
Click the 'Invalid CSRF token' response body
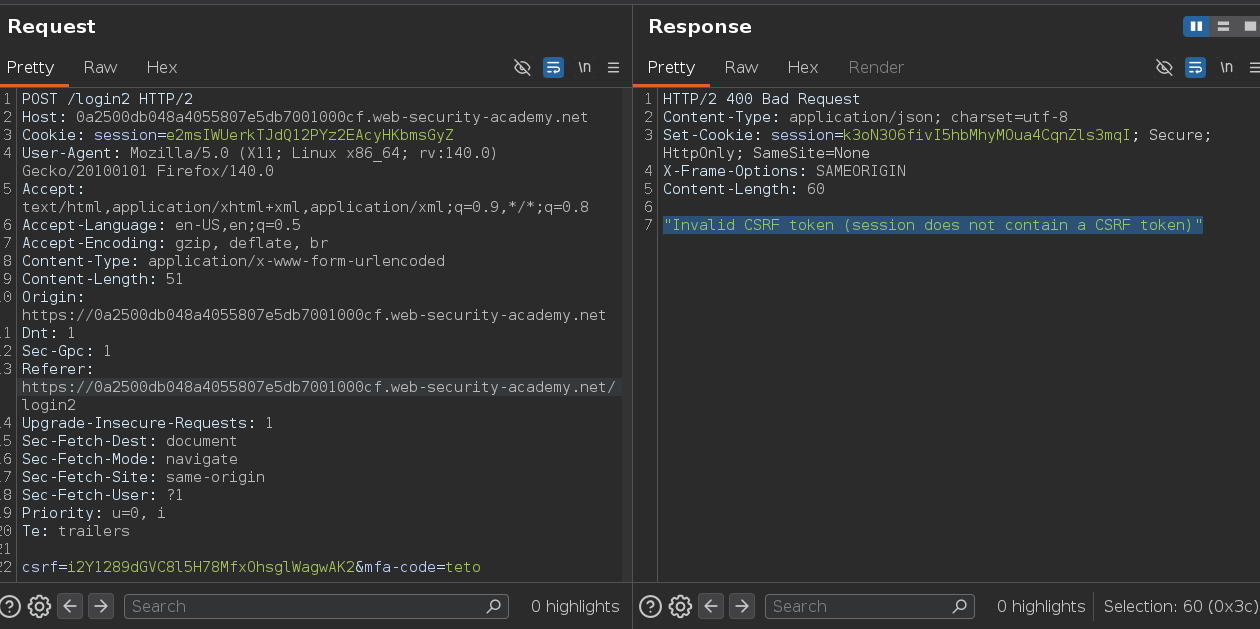click(x=933, y=225)
